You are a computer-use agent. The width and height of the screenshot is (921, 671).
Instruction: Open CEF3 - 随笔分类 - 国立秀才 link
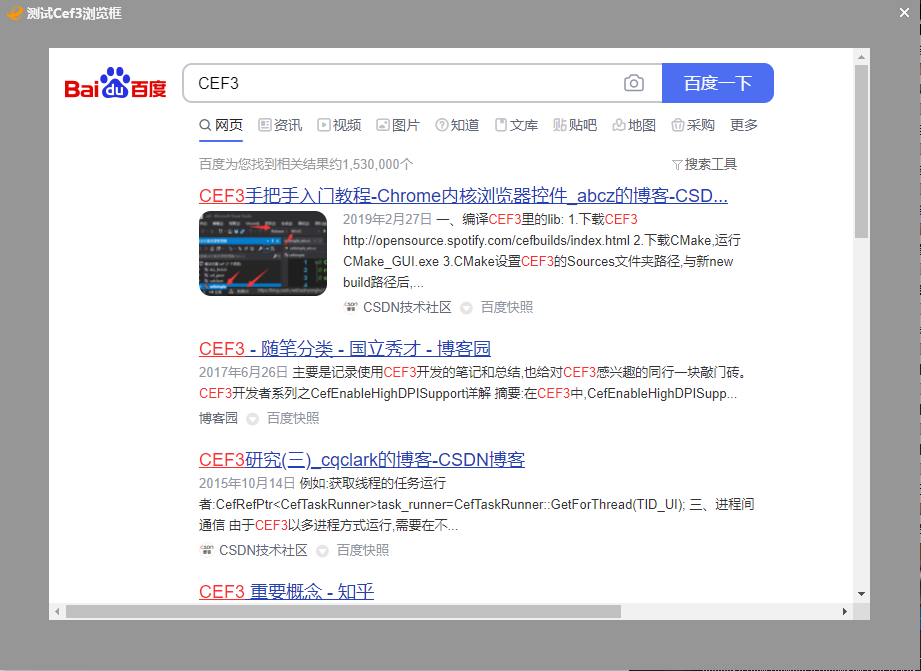(345, 348)
